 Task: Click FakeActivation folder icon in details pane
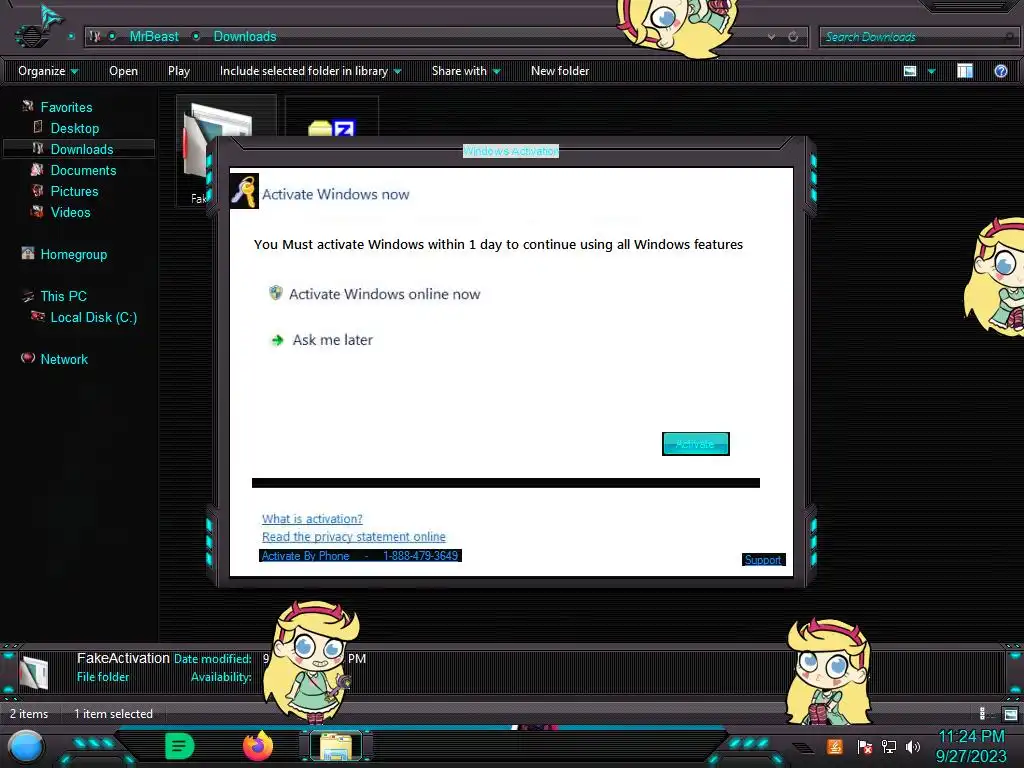point(34,673)
